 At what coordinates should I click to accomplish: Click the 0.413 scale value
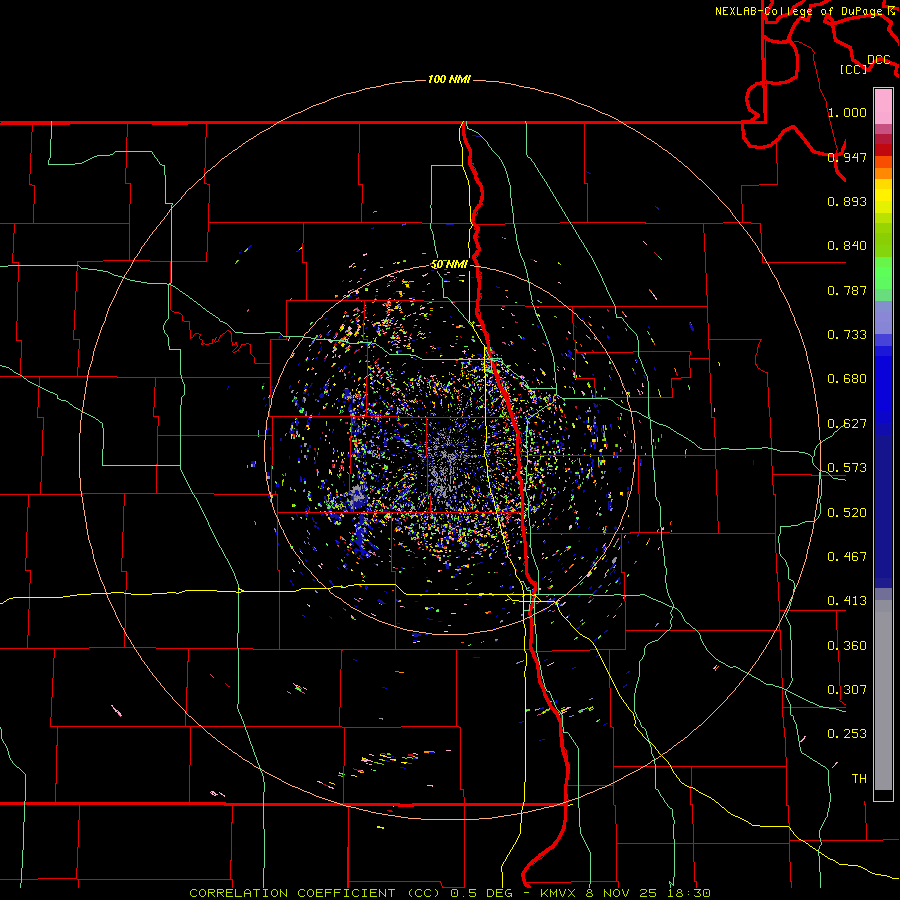847,600
